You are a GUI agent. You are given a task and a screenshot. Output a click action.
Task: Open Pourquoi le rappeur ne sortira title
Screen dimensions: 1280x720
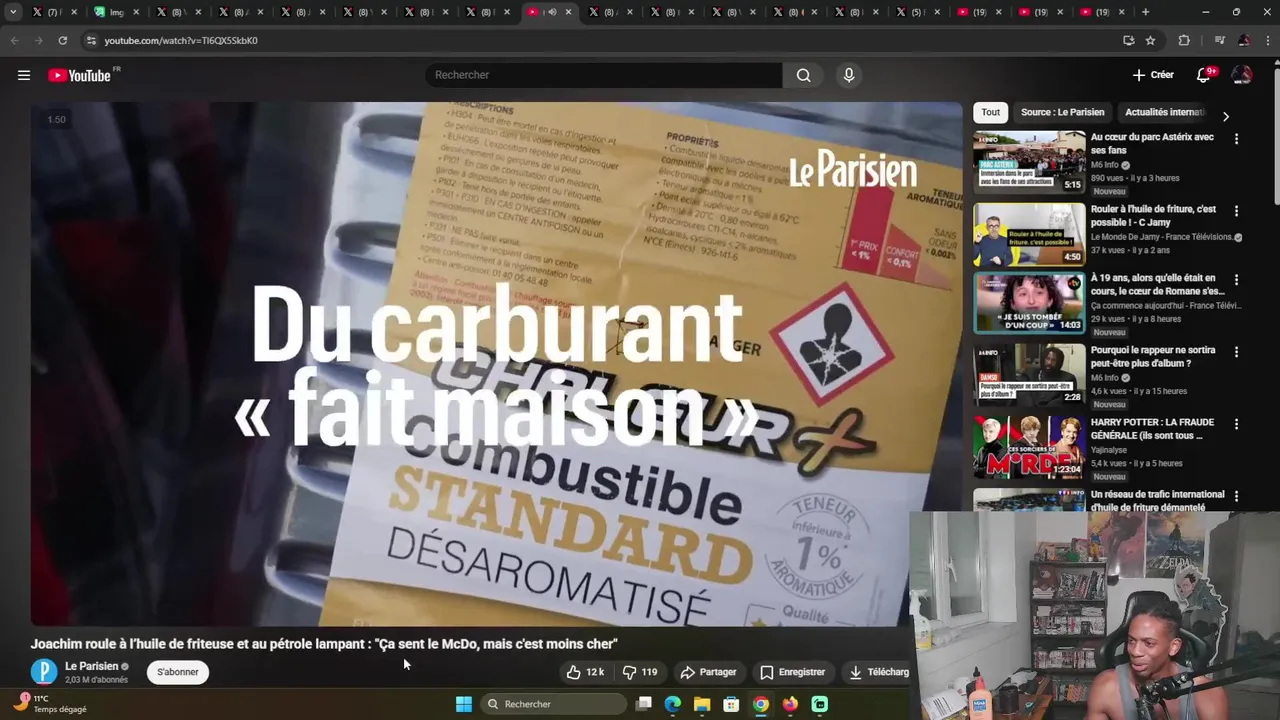[x=1153, y=357]
